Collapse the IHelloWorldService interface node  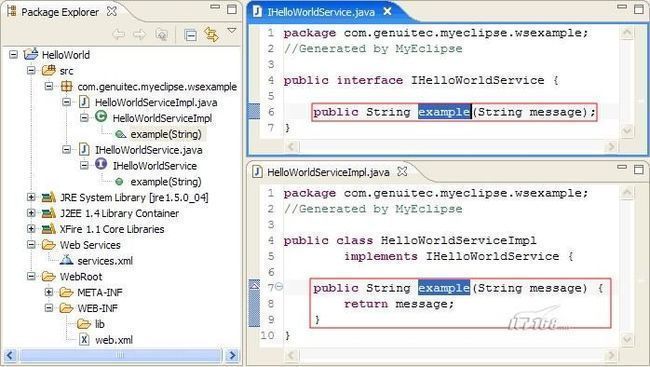84,165
